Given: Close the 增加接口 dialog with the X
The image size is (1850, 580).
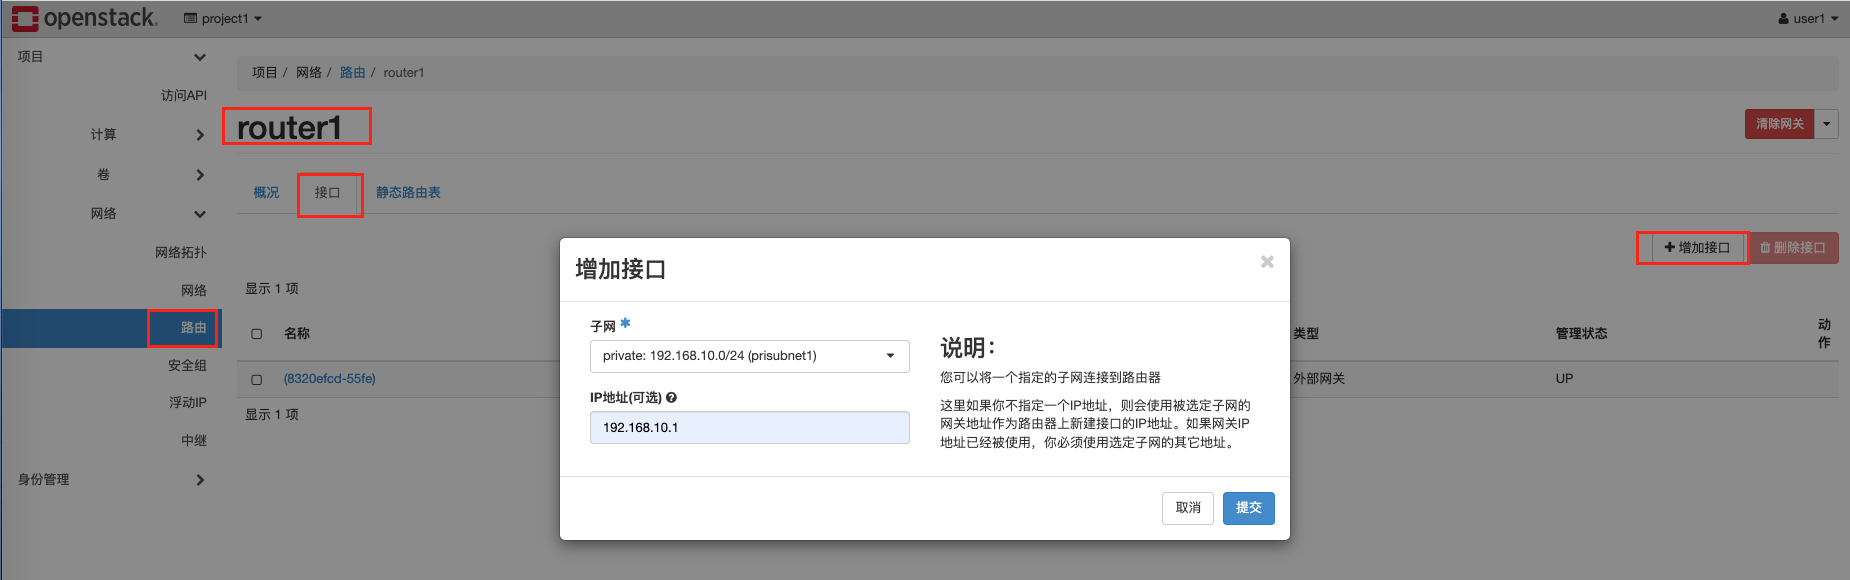Looking at the screenshot, I should pyautogui.click(x=1267, y=262).
